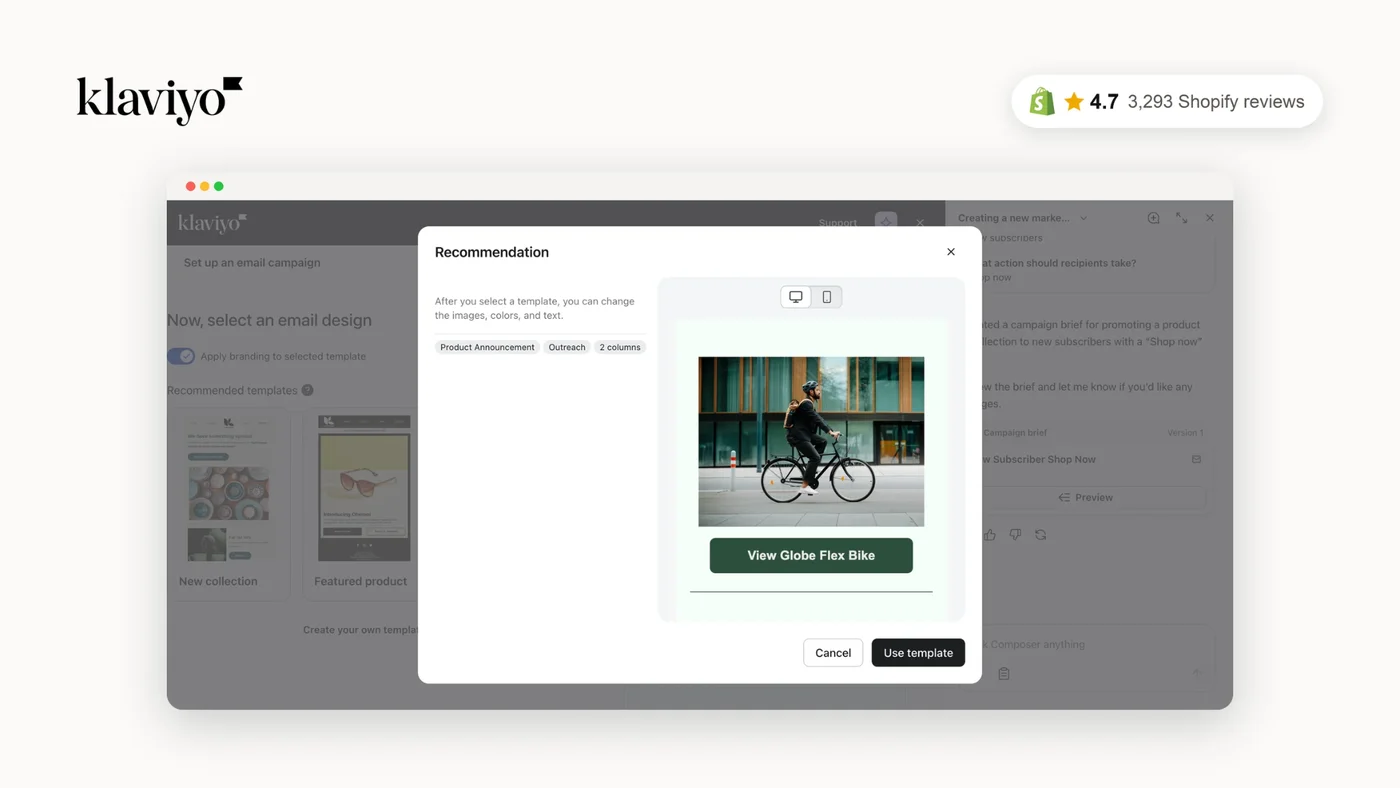Screen dimensions: 1400x788
Task: Click the yellow window minimize dot
Action: 205,186
